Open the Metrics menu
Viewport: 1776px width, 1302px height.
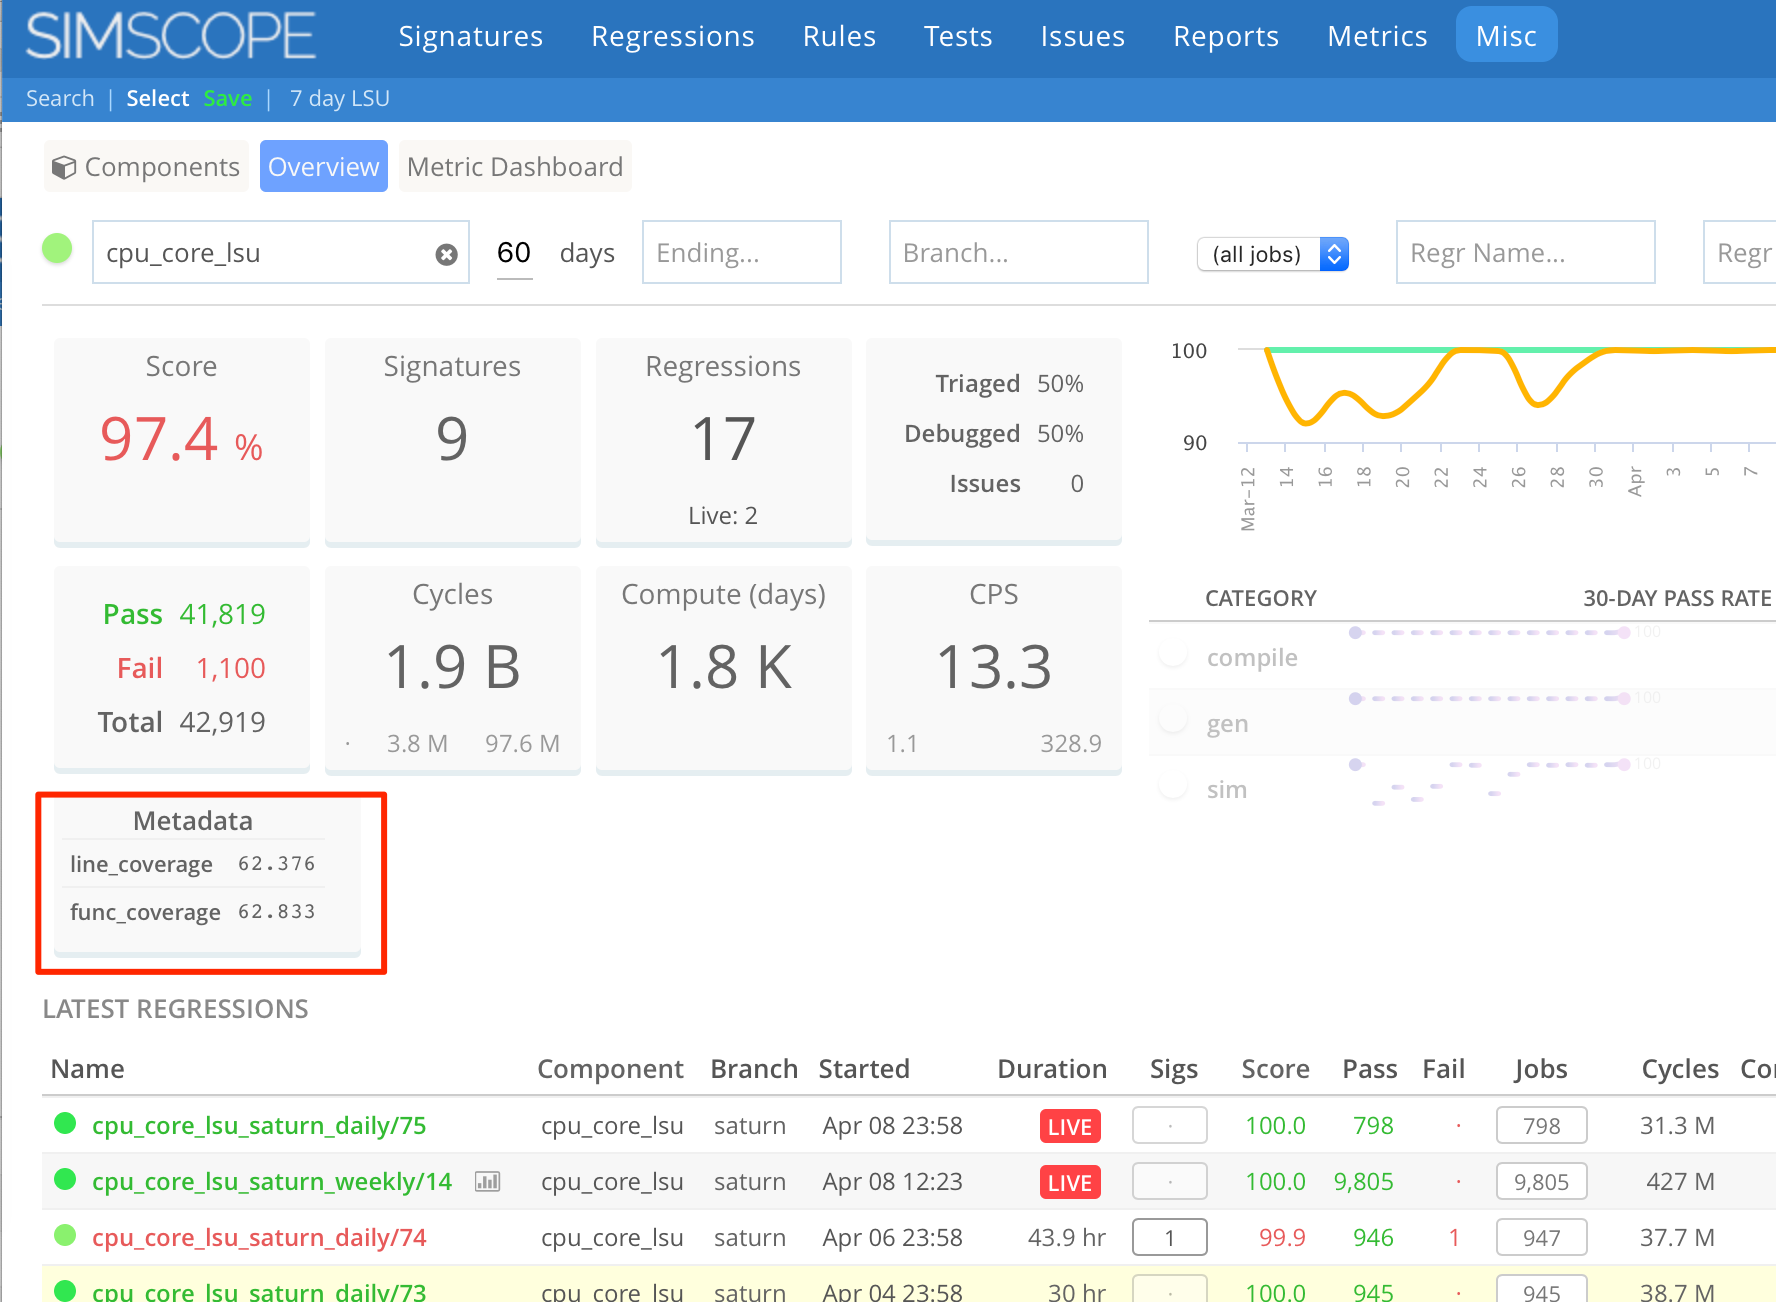pyautogui.click(x=1377, y=36)
